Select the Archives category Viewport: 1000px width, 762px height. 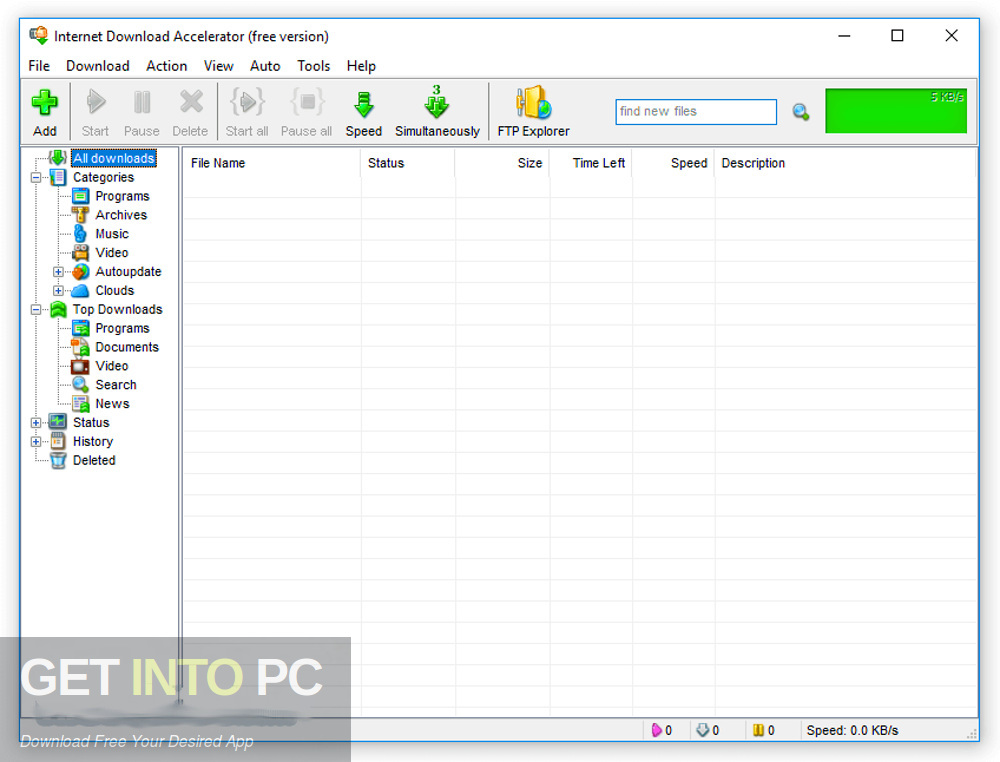coord(121,215)
